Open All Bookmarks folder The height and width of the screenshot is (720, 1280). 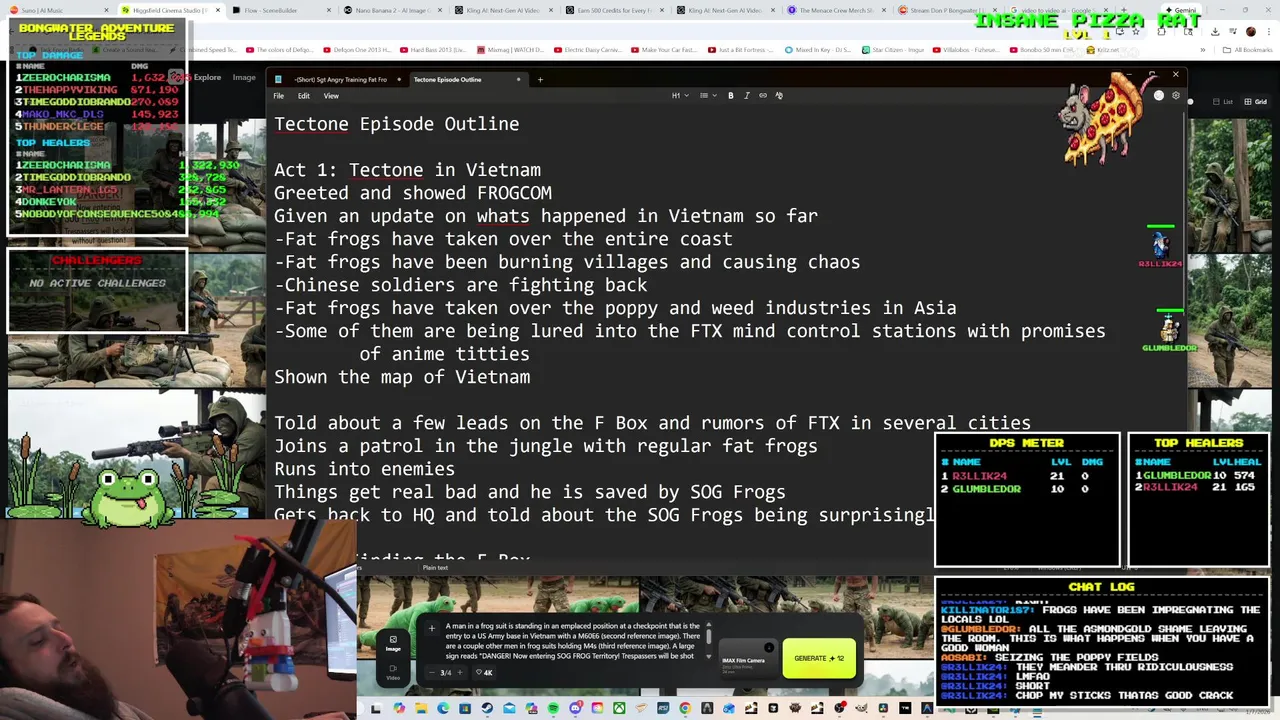click(1248, 49)
